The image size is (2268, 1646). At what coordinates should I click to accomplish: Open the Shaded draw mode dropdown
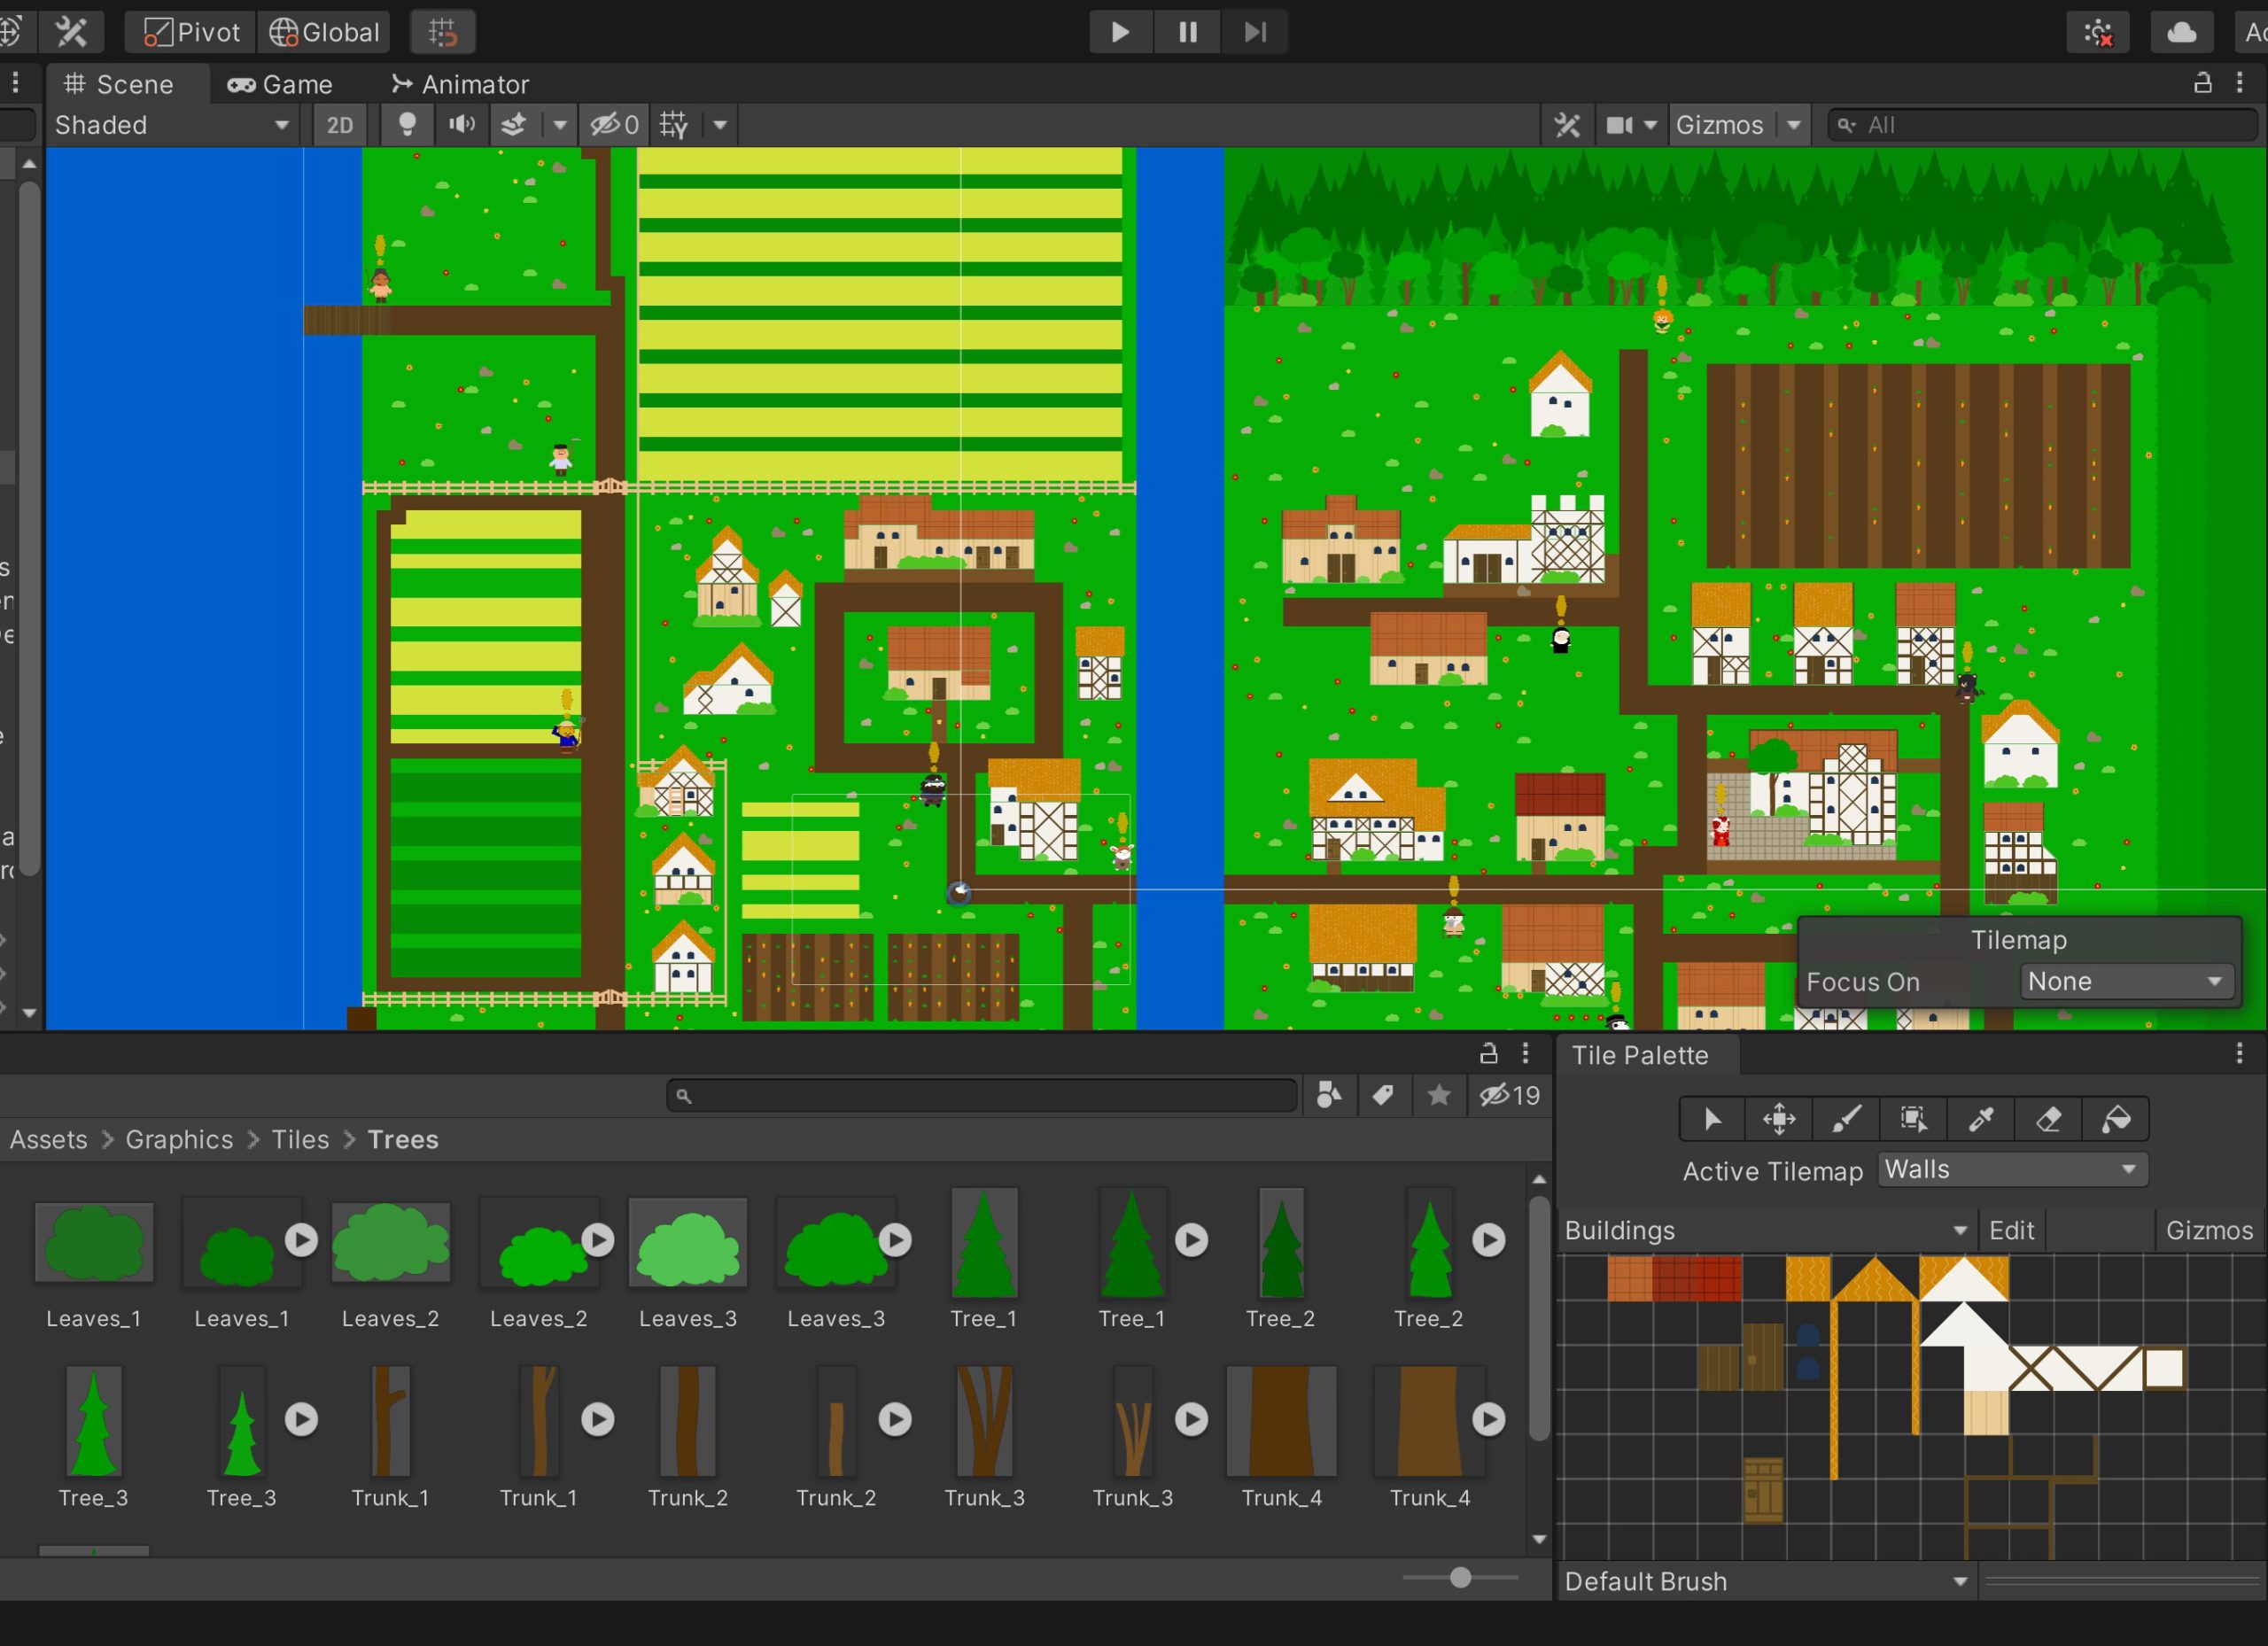(x=172, y=125)
